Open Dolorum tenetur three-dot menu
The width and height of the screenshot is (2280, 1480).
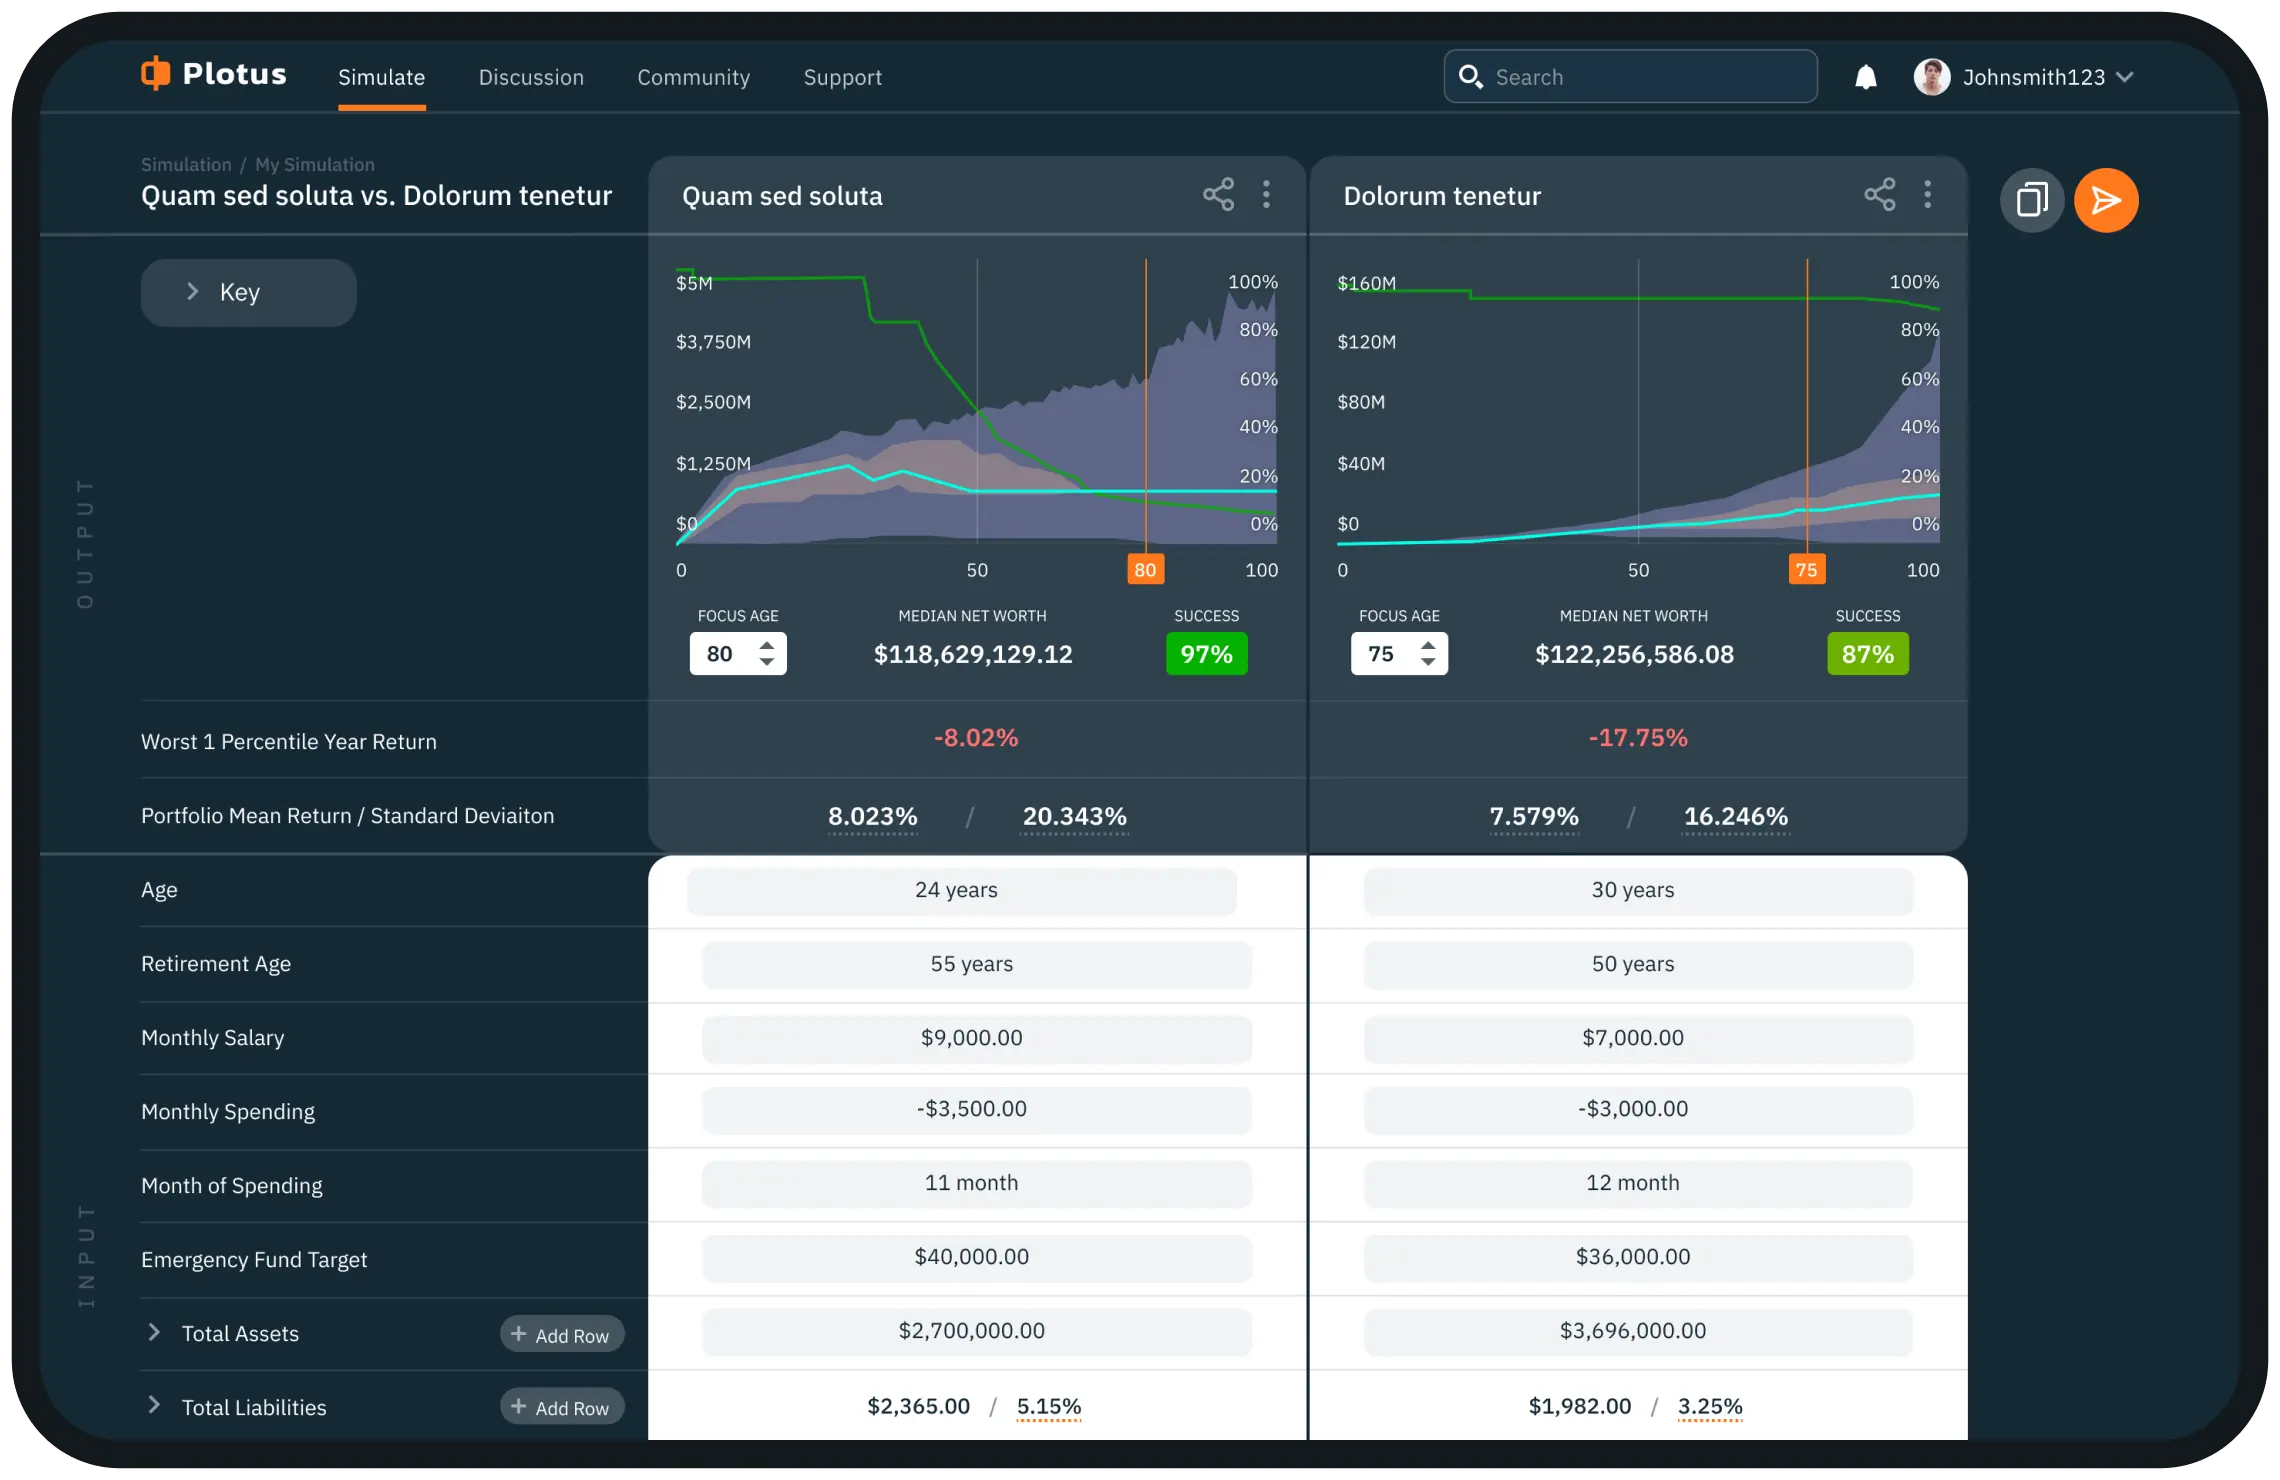[x=1927, y=194]
